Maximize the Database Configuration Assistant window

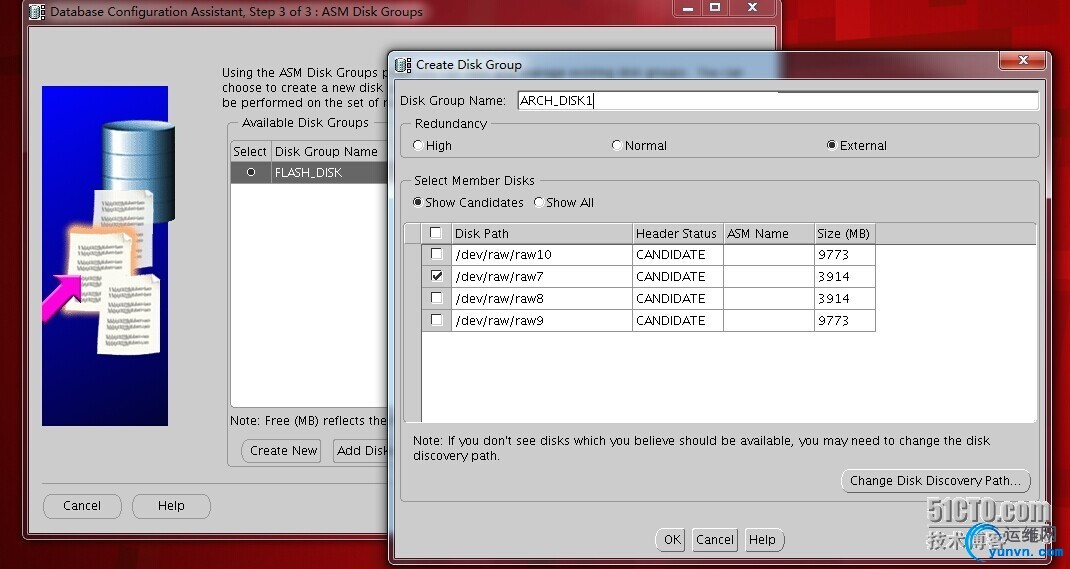[x=714, y=8]
